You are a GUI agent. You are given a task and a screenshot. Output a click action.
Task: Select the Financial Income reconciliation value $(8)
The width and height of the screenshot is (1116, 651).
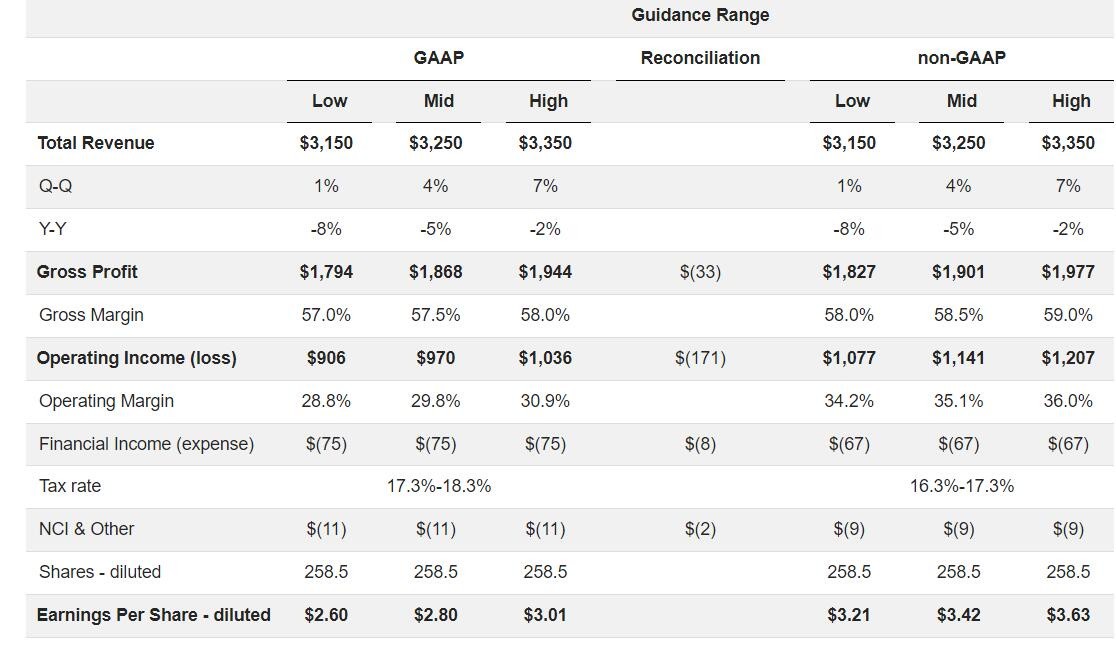tap(700, 444)
